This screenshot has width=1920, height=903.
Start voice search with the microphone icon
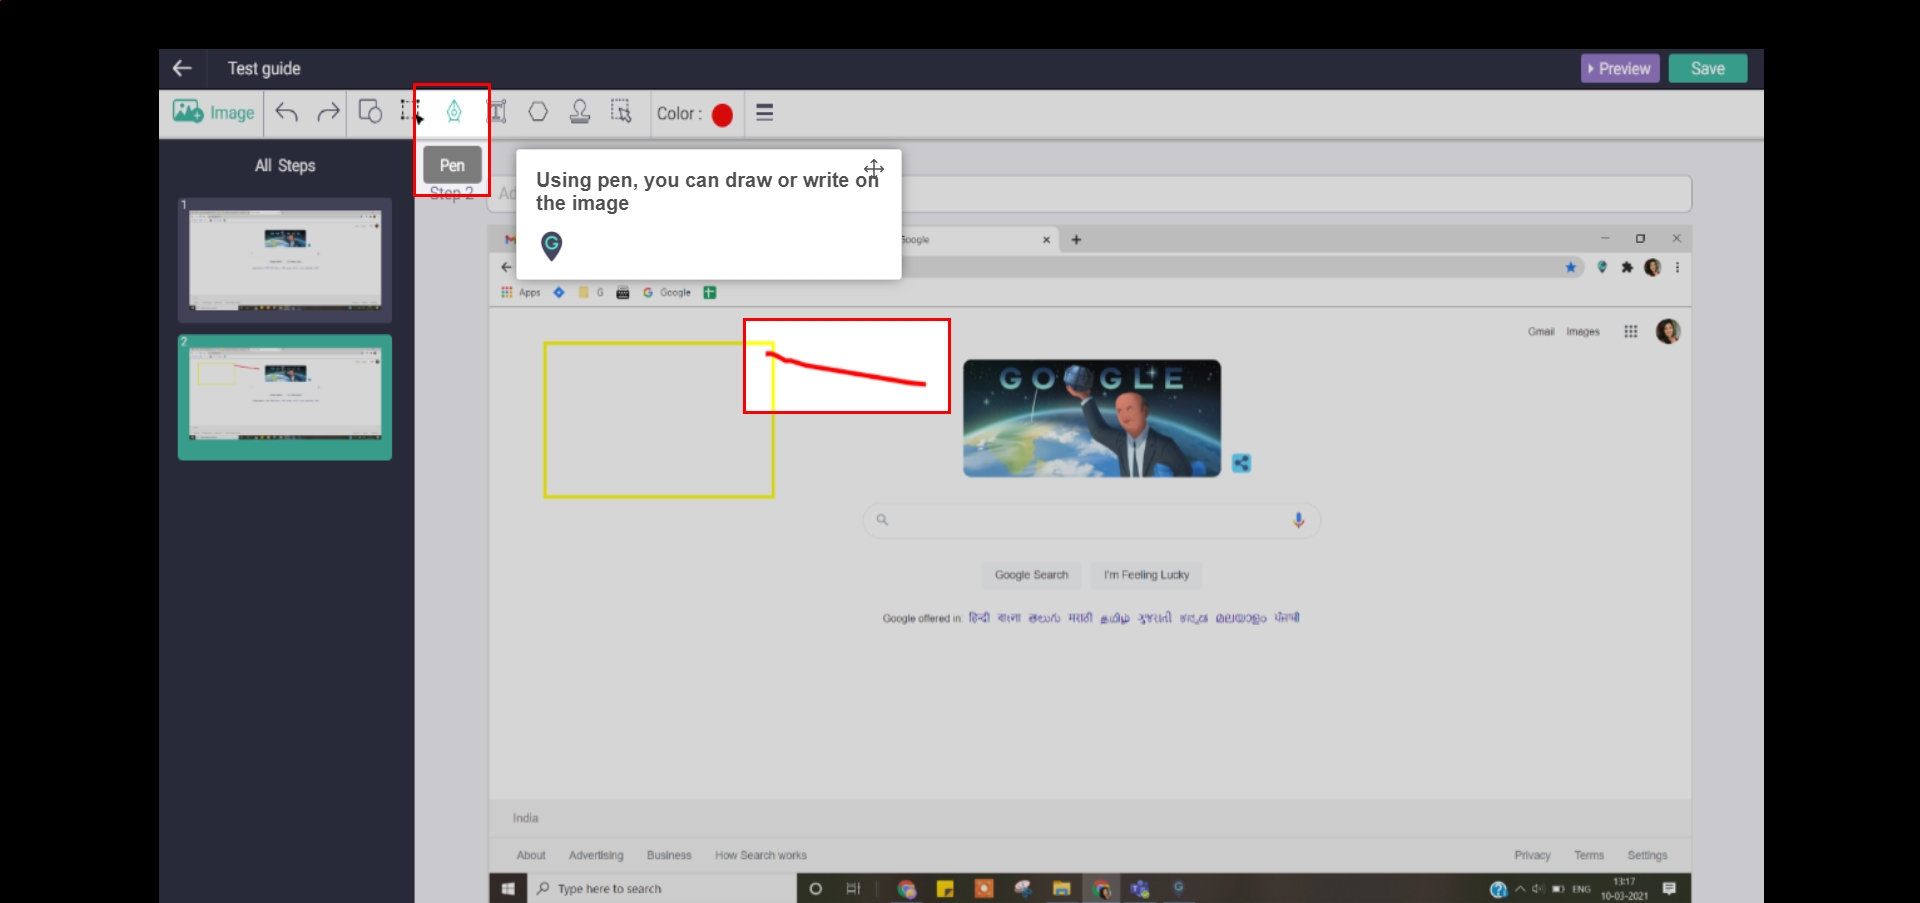point(1298,520)
